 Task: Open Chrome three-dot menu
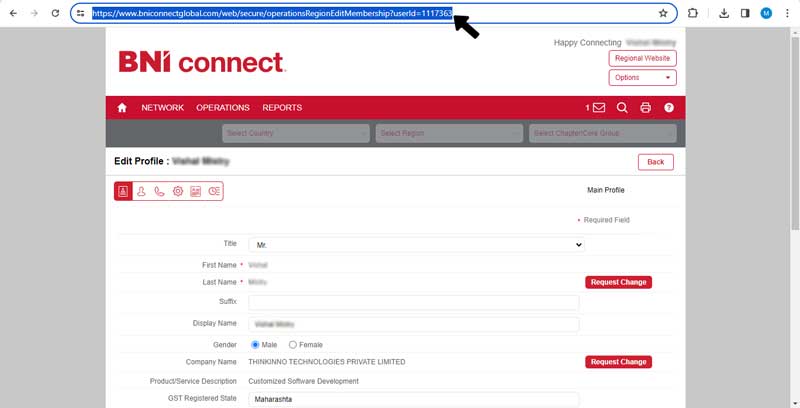[787, 13]
